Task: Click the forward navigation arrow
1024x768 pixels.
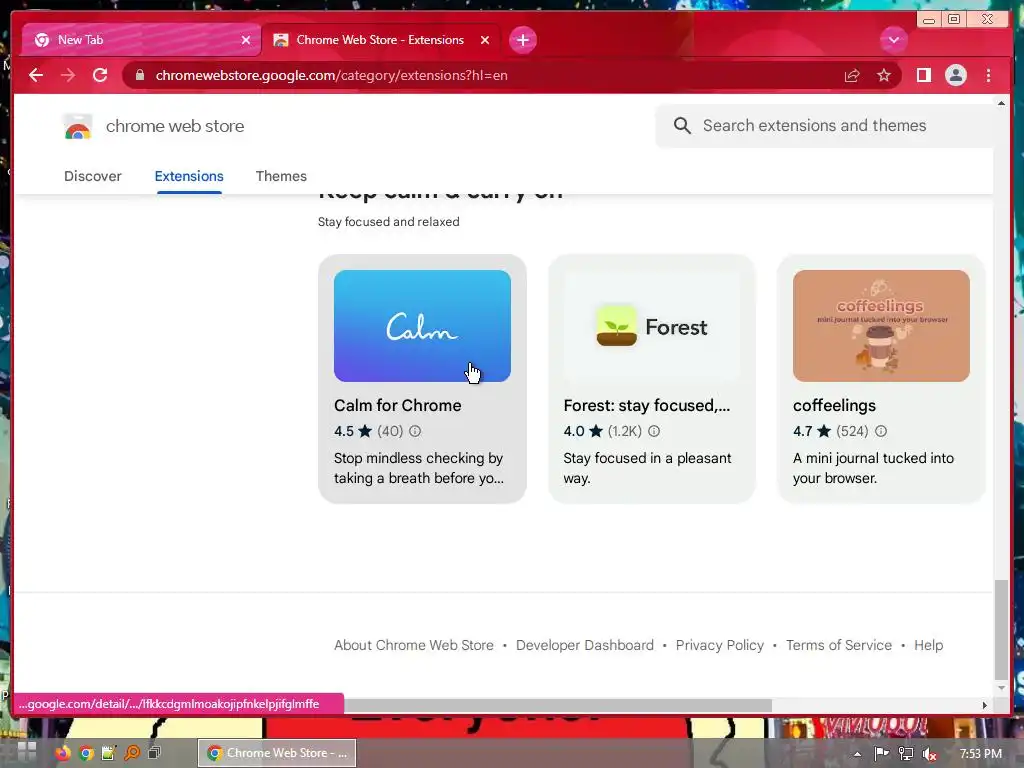Action: (68, 75)
